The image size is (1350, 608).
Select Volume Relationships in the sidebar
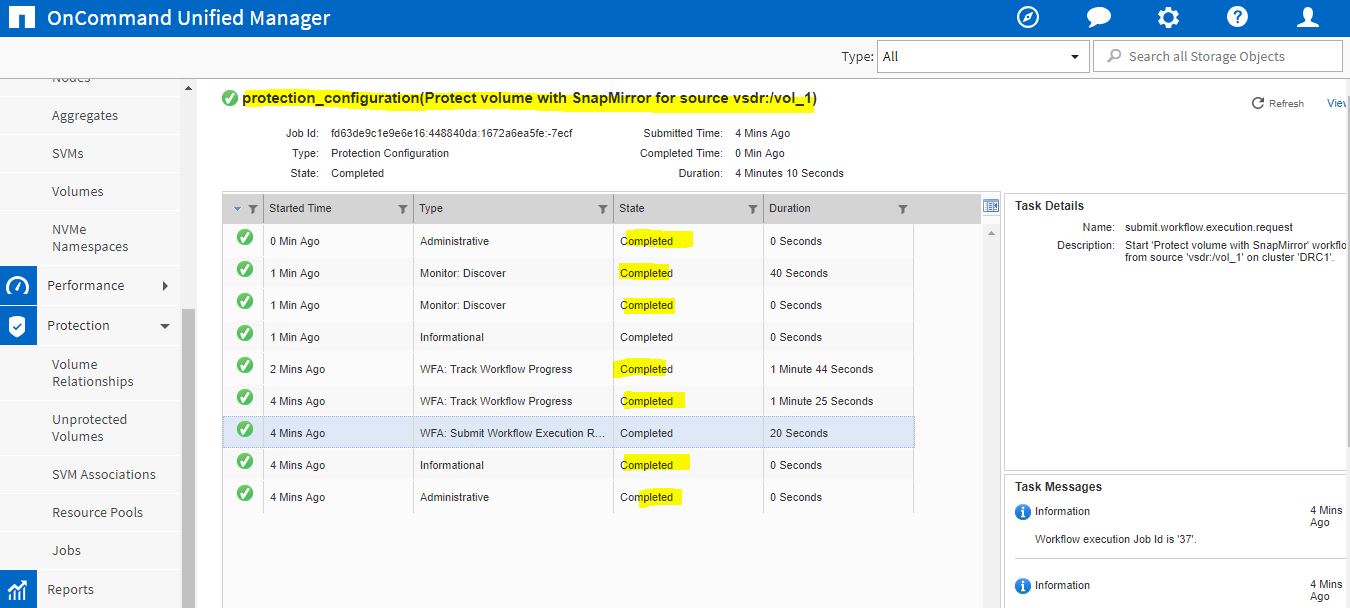[90, 372]
